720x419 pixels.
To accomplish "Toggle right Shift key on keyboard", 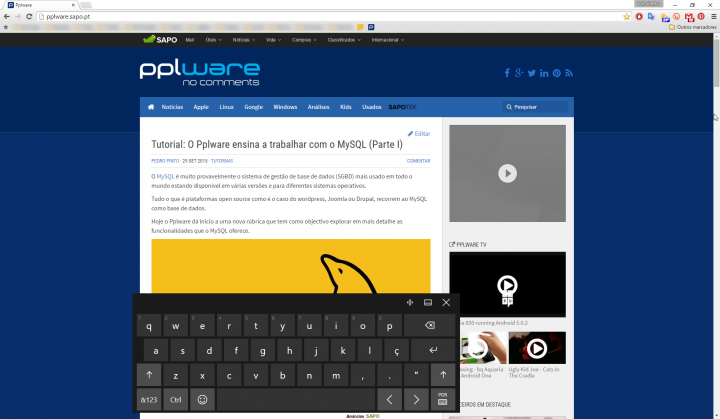I will pos(443,375).
